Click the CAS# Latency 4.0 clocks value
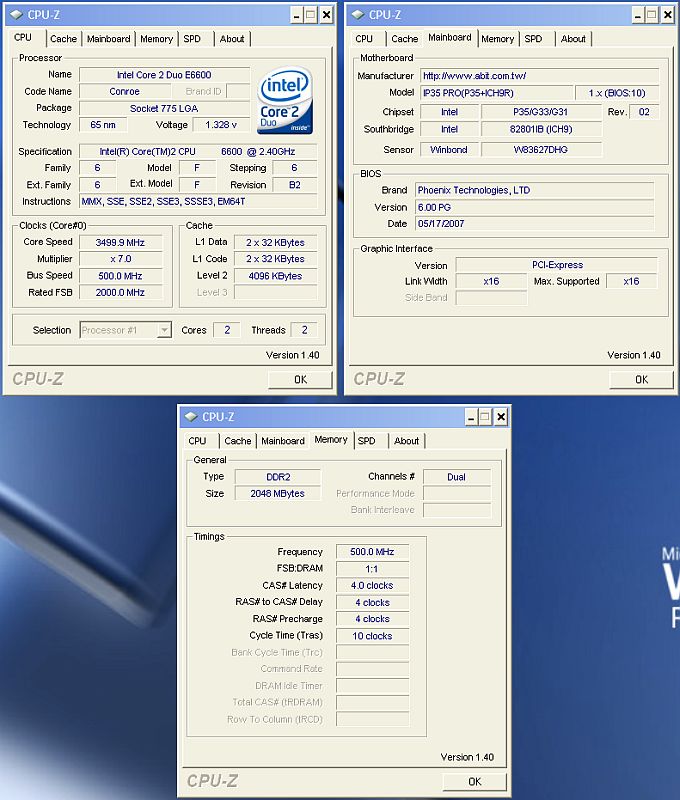 click(x=372, y=585)
